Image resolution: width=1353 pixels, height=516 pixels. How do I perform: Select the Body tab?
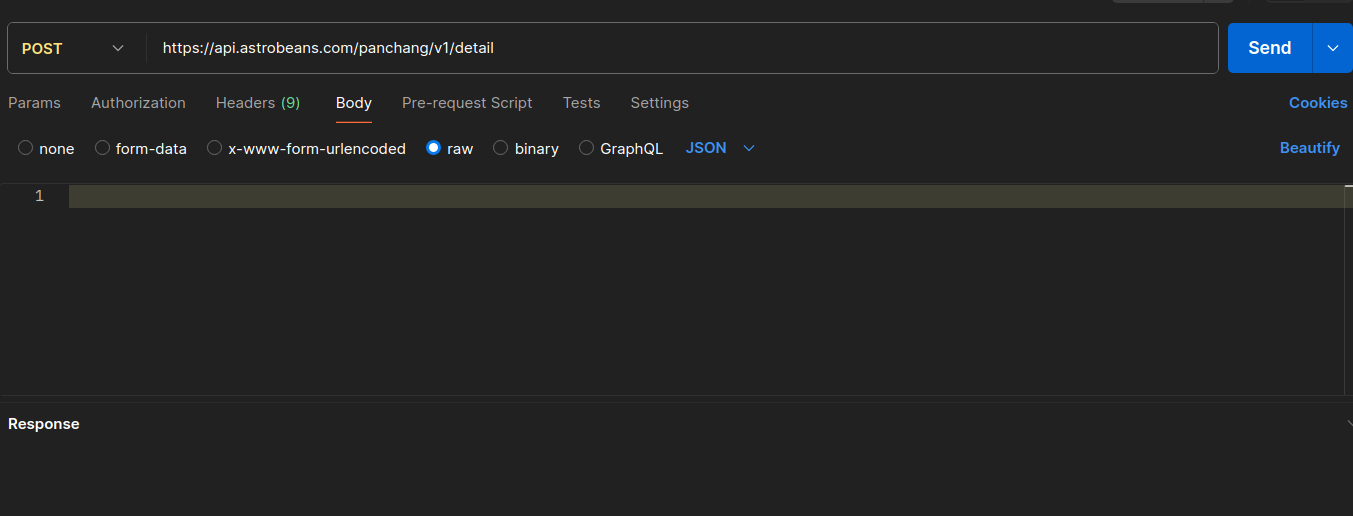354,103
